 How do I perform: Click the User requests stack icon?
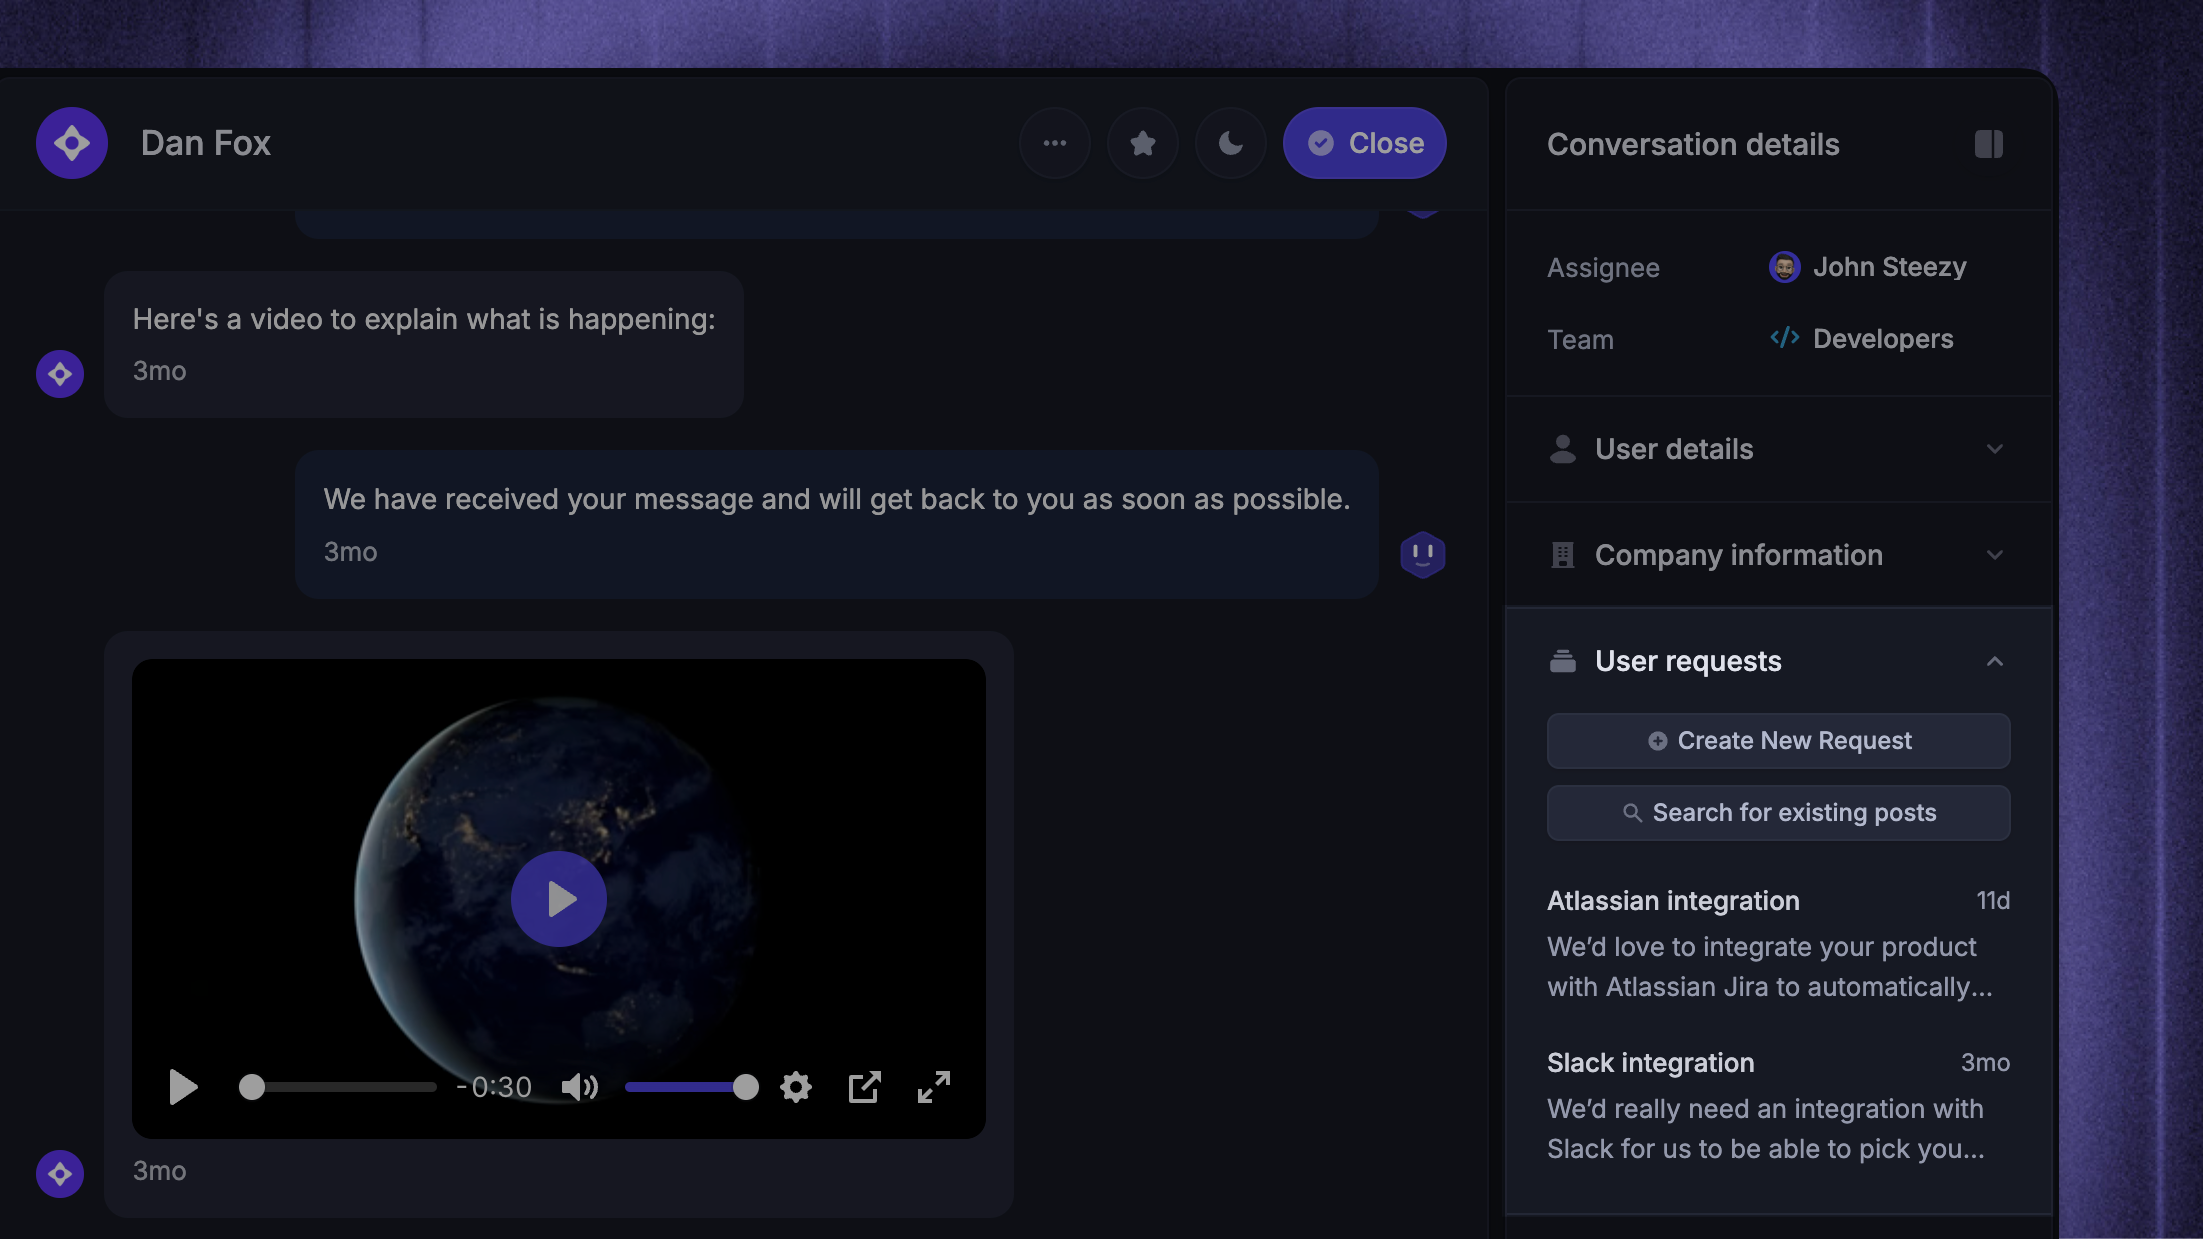pyautogui.click(x=1562, y=661)
